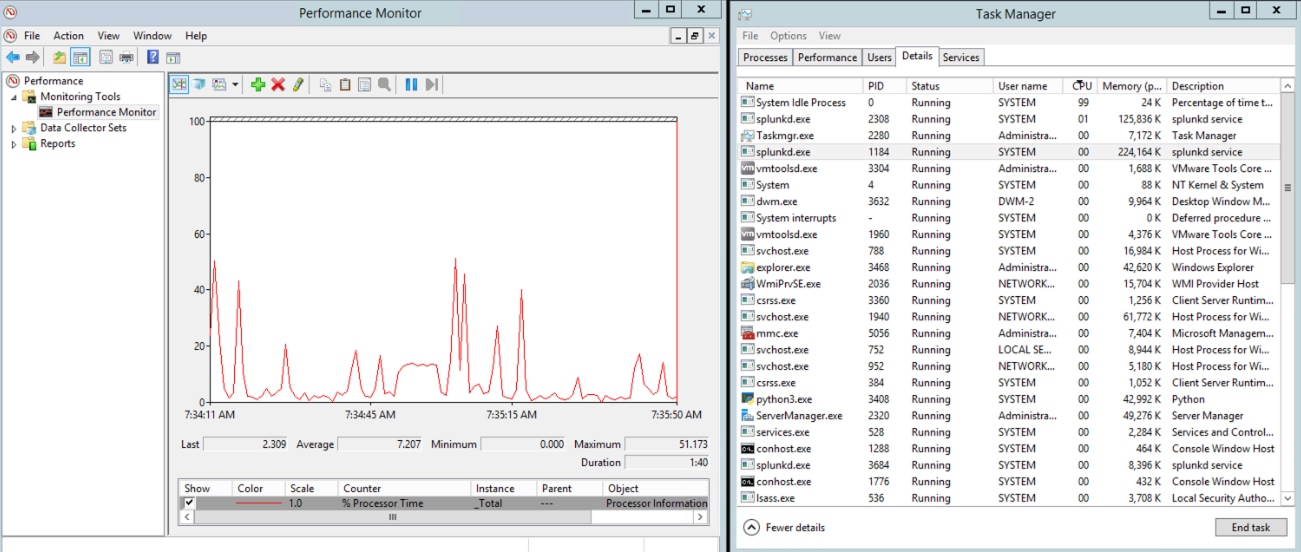Freeze the display with the pause icon
The image size is (1301, 552).
(x=411, y=85)
